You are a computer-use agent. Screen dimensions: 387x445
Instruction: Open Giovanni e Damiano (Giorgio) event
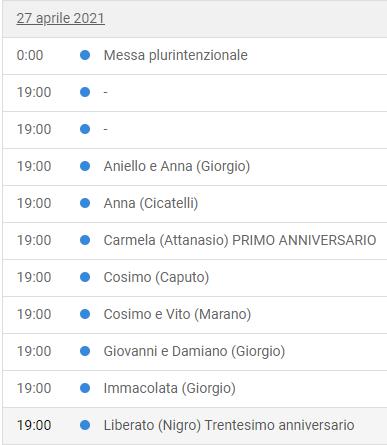(194, 351)
